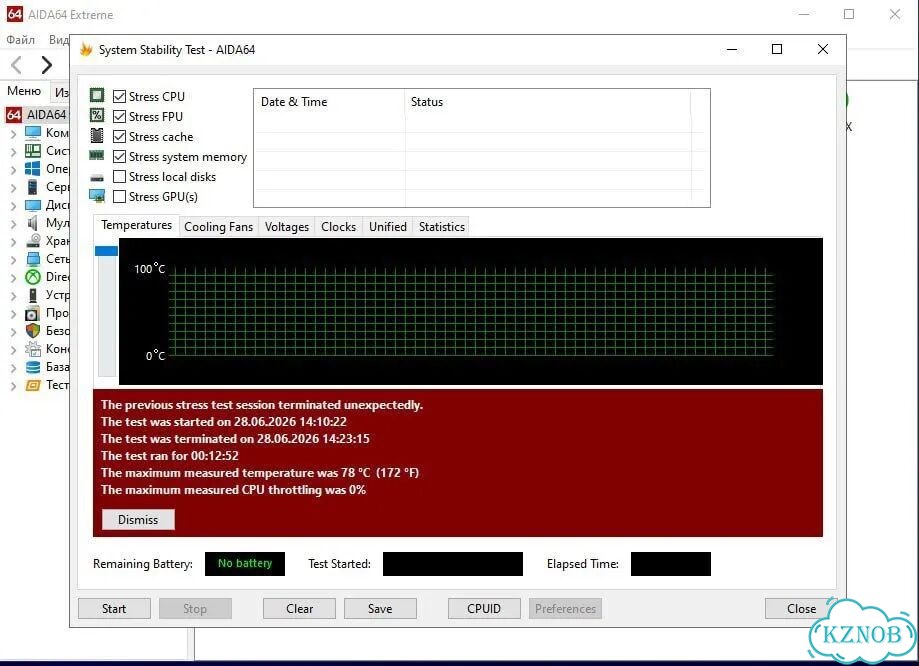
Task: Click the Save button
Action: 380,609
